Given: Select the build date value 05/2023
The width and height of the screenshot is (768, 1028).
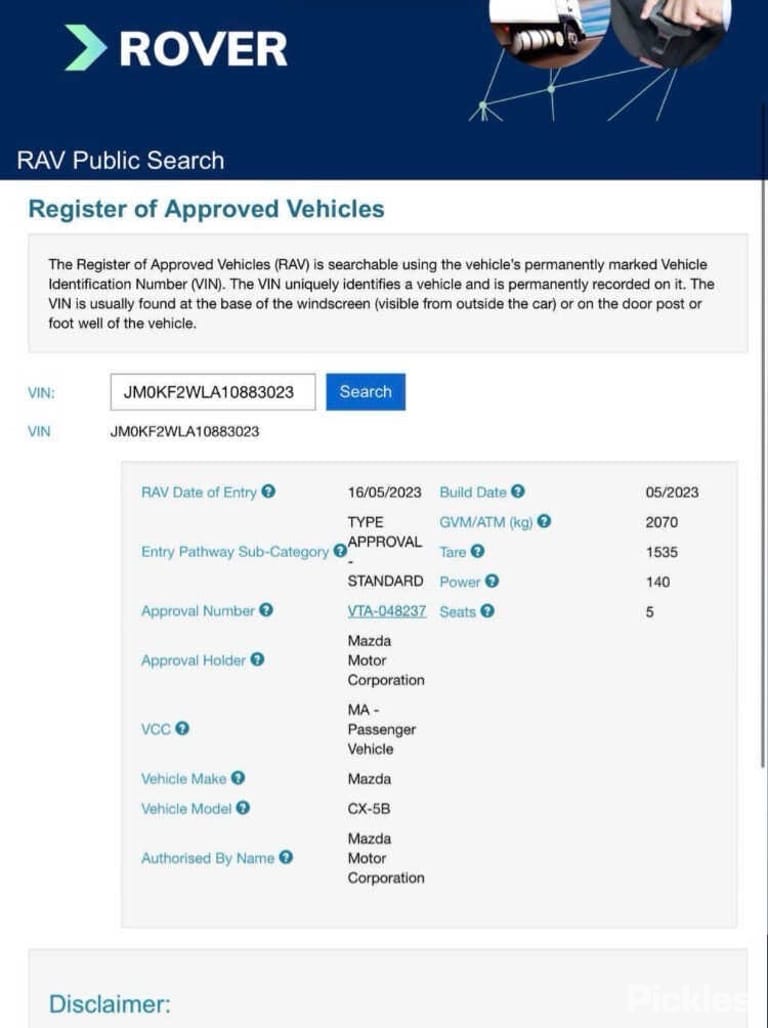Looking at the screenshot, I should click(x=672, y=492).
